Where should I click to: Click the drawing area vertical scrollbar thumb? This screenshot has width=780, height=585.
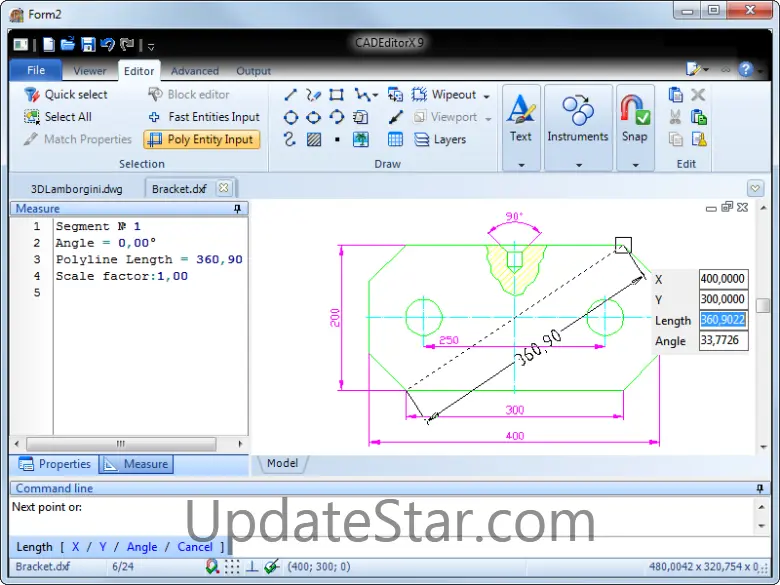pos(763,305)
